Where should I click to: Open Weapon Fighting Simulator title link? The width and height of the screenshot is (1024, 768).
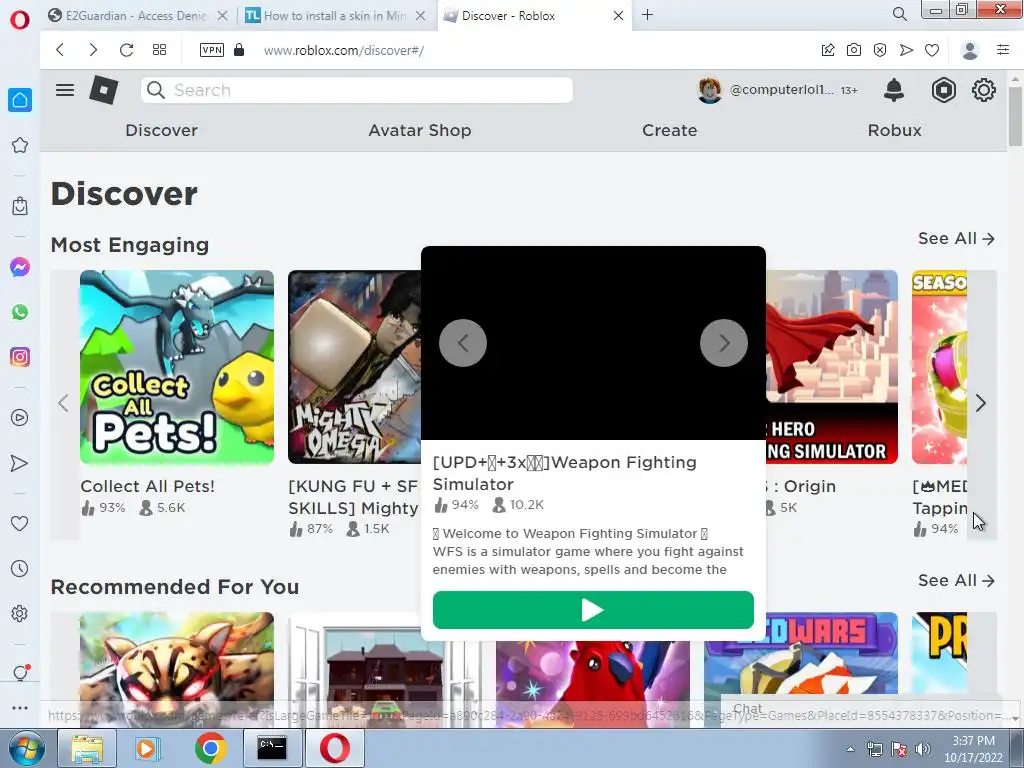tap(564, 473)
